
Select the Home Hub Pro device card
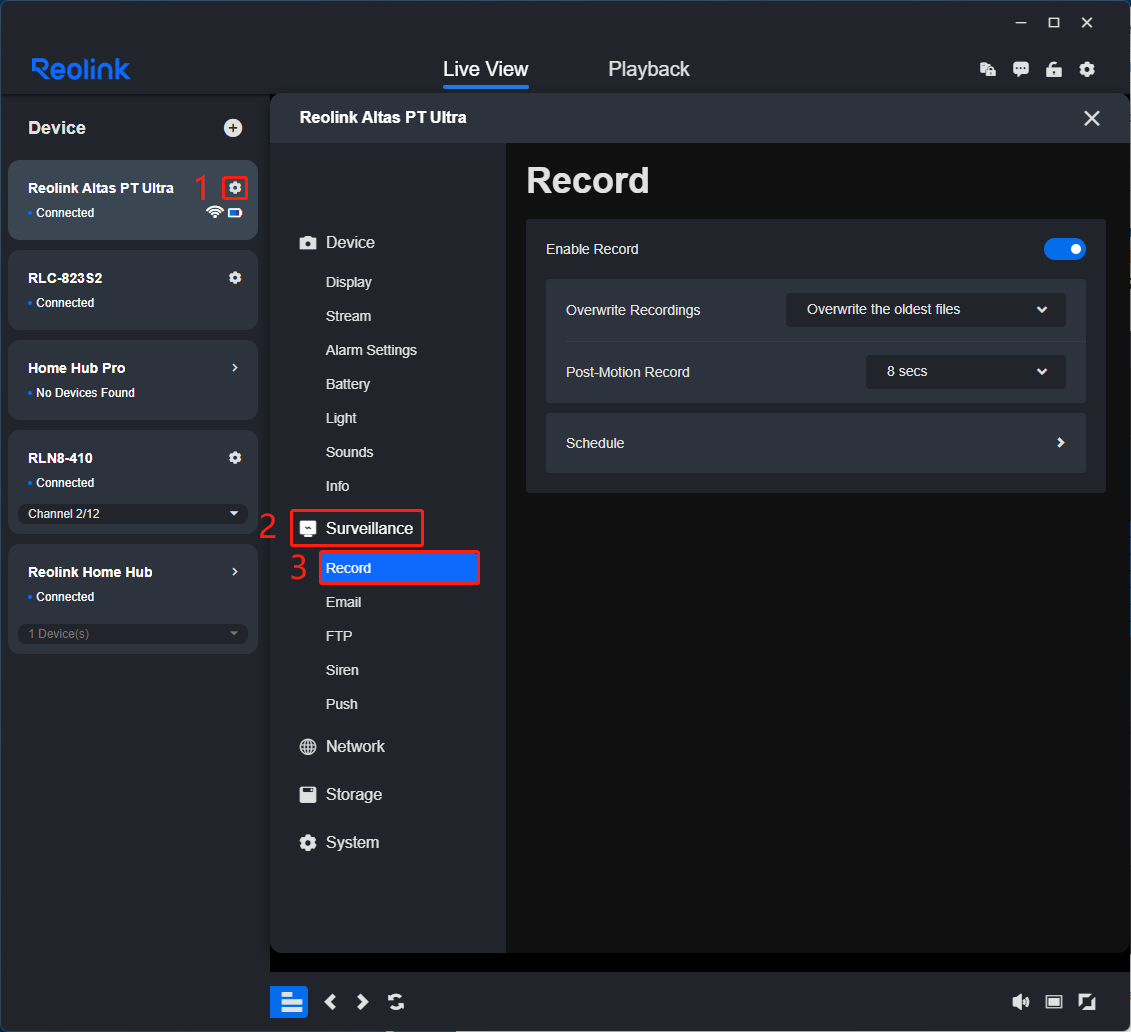[133, 380]
